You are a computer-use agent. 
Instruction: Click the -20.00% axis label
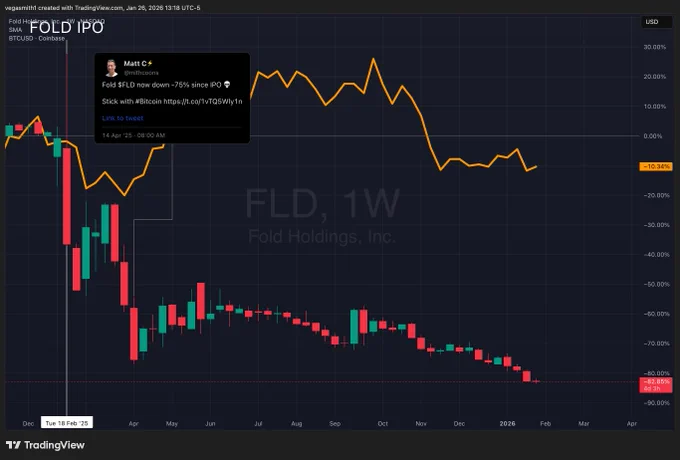point(656,196)
